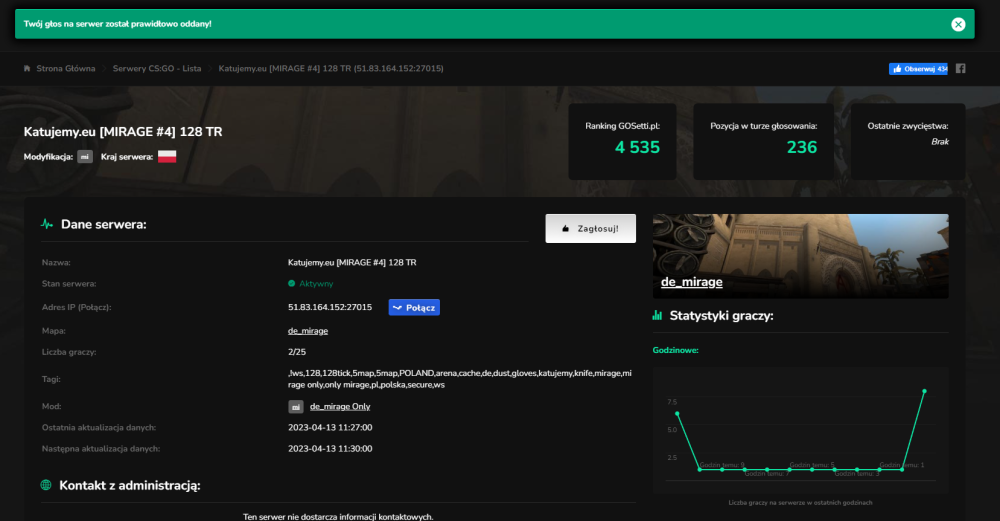The image size is (1000, 521).
Task: Open the de_mirage Only mod link
Action: point(340,407)
